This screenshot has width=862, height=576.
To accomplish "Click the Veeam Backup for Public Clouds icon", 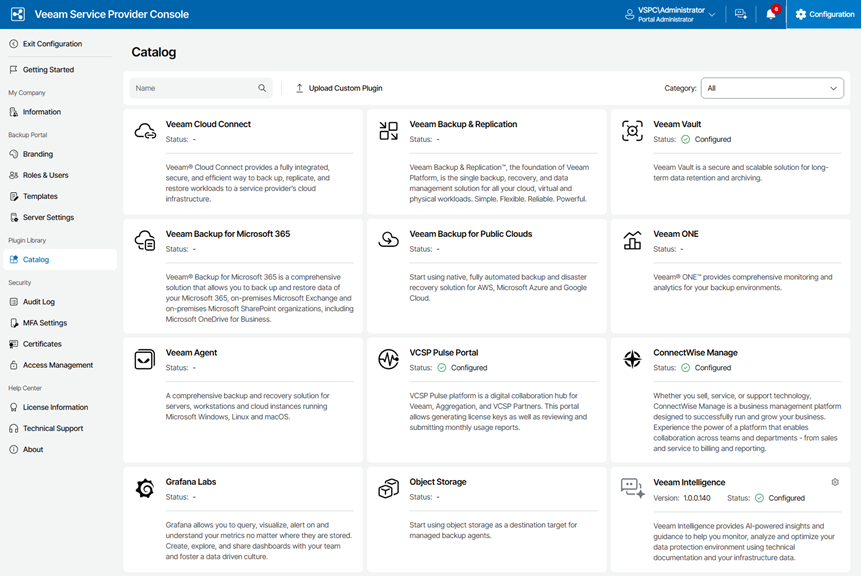I will pyautogui.click(x=389, y=240).
